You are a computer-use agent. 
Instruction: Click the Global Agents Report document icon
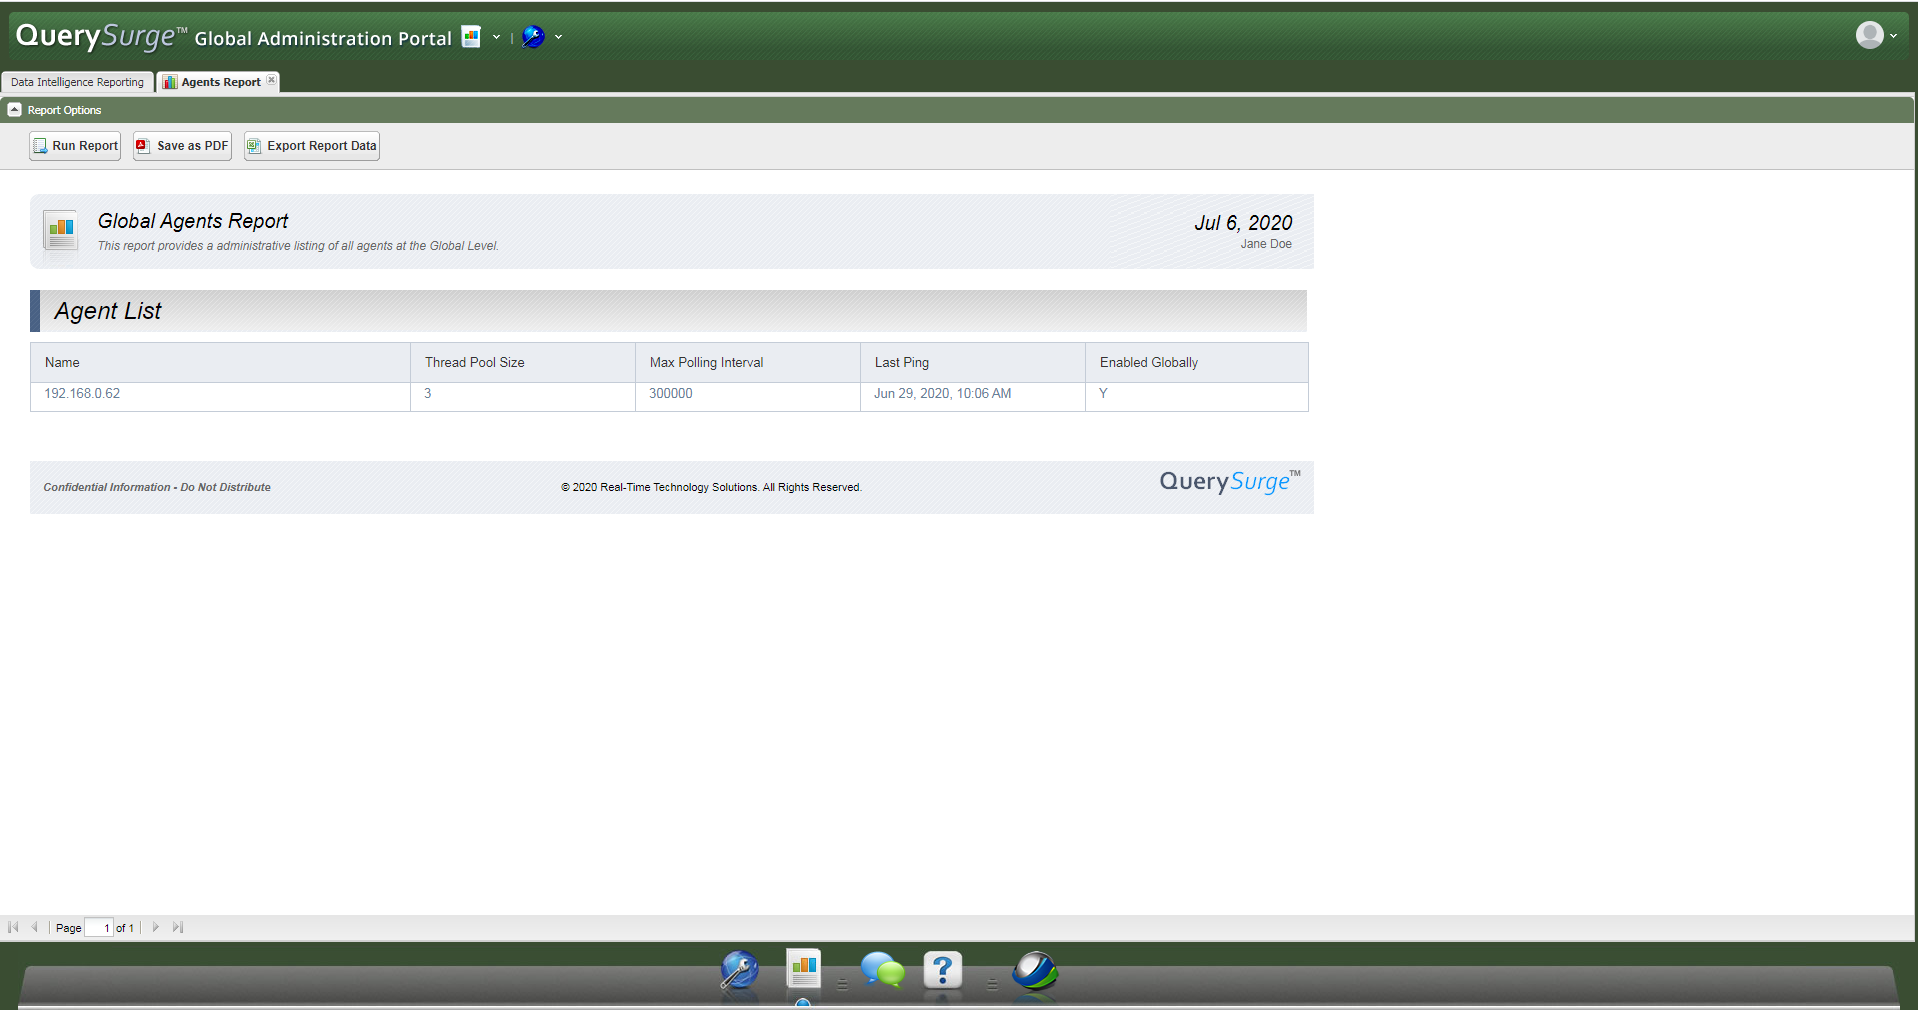pyautogui.click(x=61, y=231)
